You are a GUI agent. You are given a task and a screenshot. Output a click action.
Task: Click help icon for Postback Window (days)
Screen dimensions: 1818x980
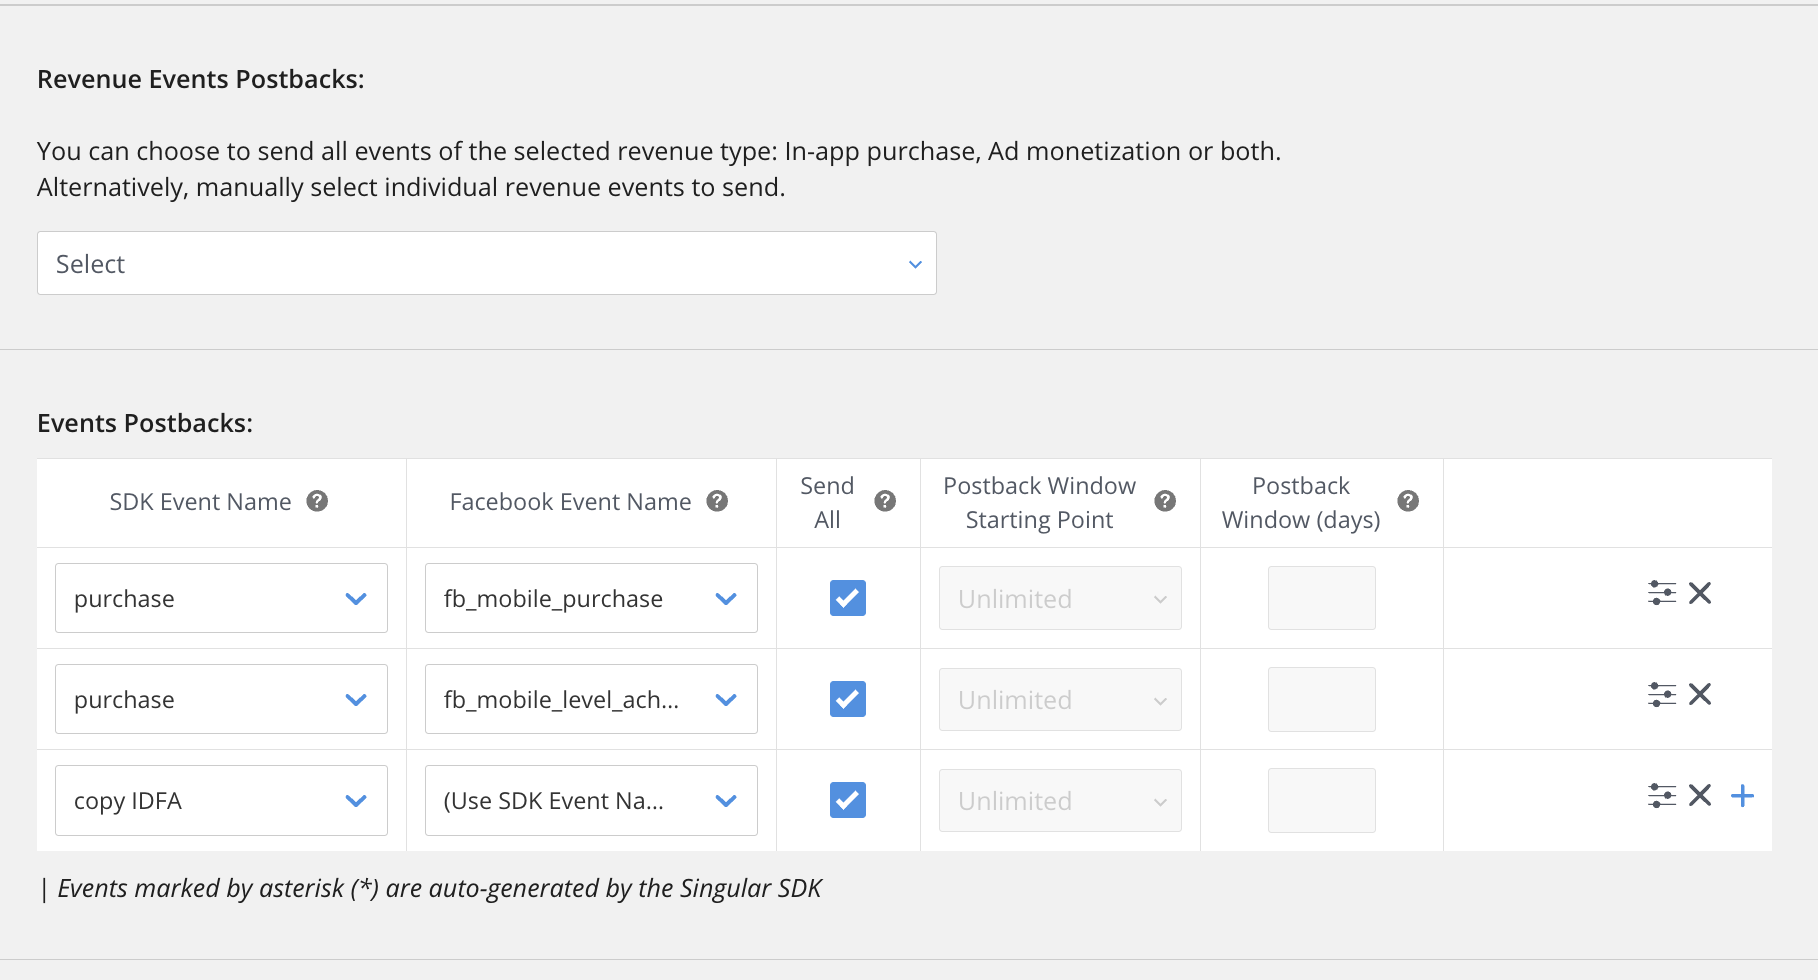(1408, 501)
